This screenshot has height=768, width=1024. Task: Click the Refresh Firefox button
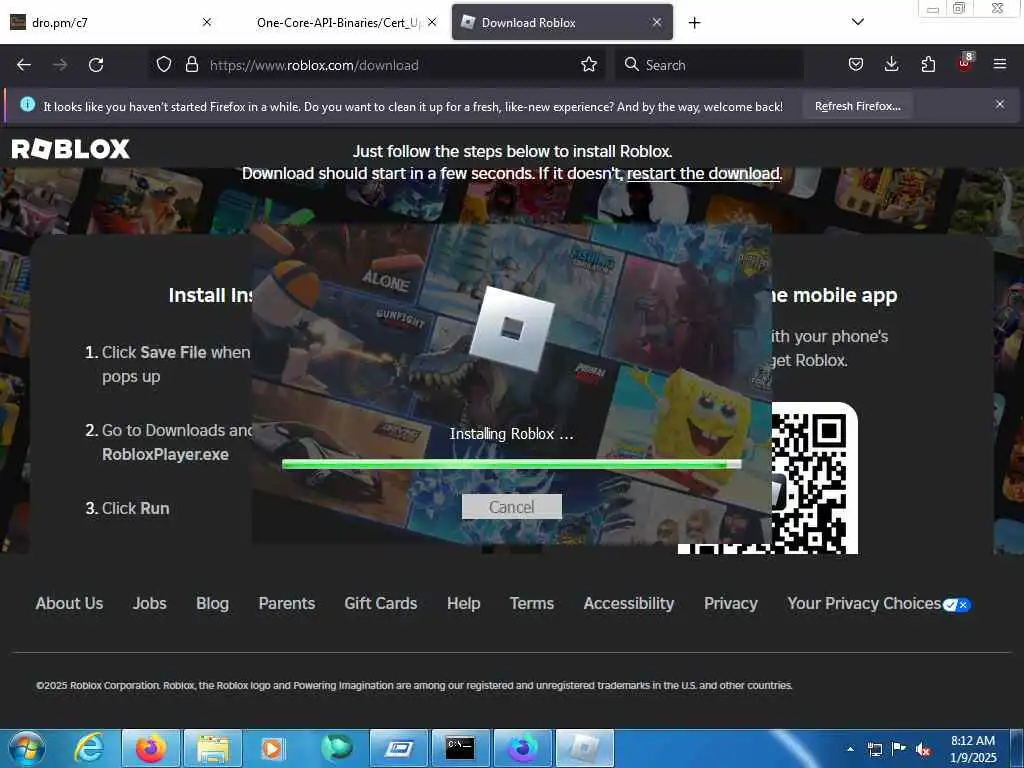click(857, 106)
